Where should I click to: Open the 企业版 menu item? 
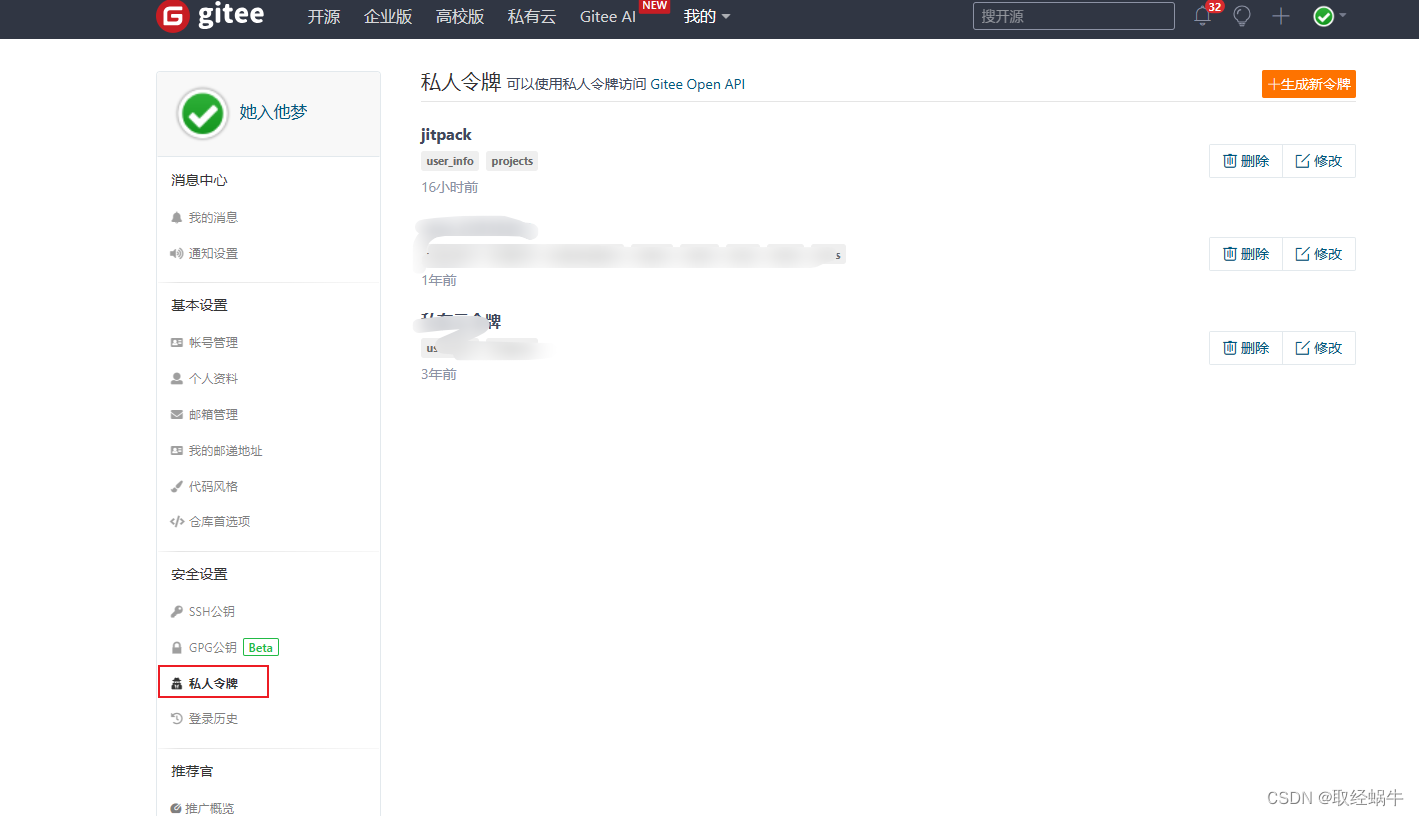pos(388,16)
